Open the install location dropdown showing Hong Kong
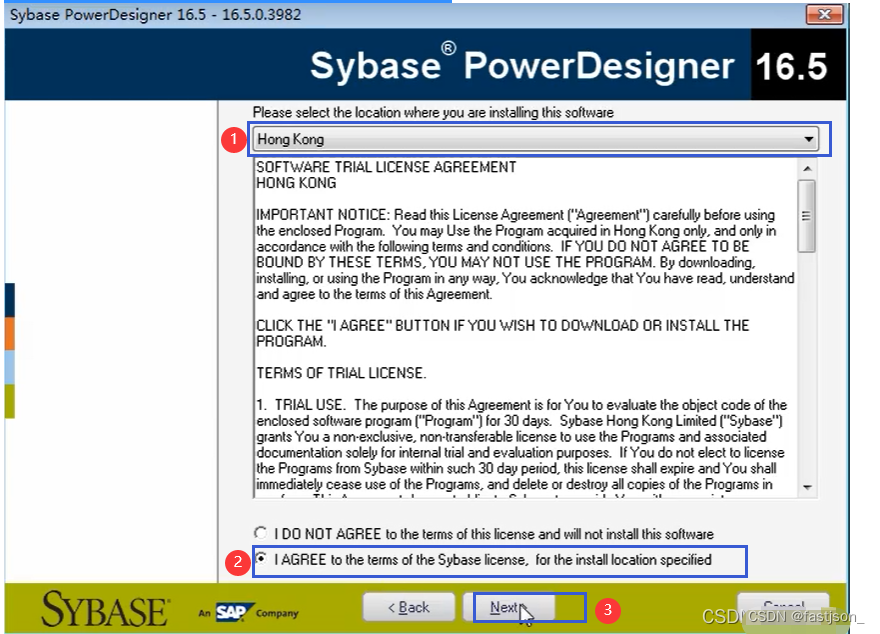Viewport: 880px width, 634px height. 535,139
